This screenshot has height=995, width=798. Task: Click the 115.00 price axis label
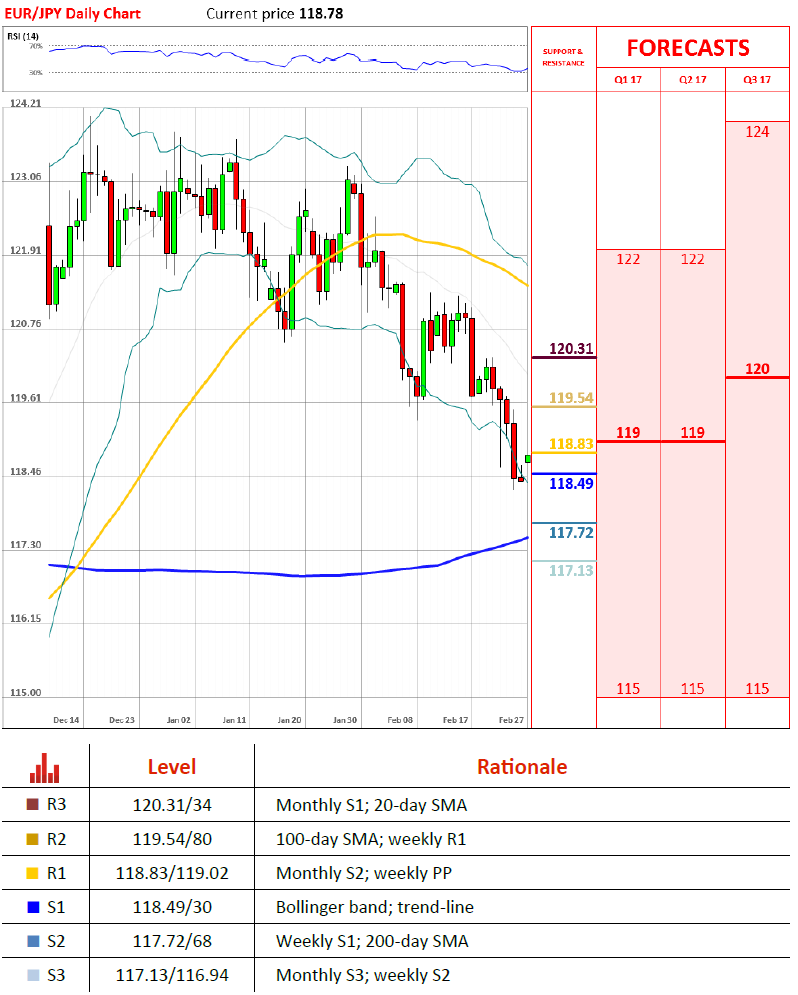[25, 692]
